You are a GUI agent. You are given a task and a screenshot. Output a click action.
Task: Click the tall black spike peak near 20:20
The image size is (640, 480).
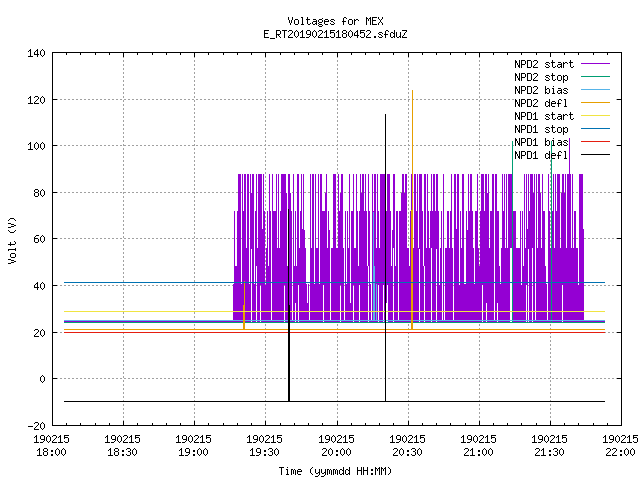pos(385,115)
